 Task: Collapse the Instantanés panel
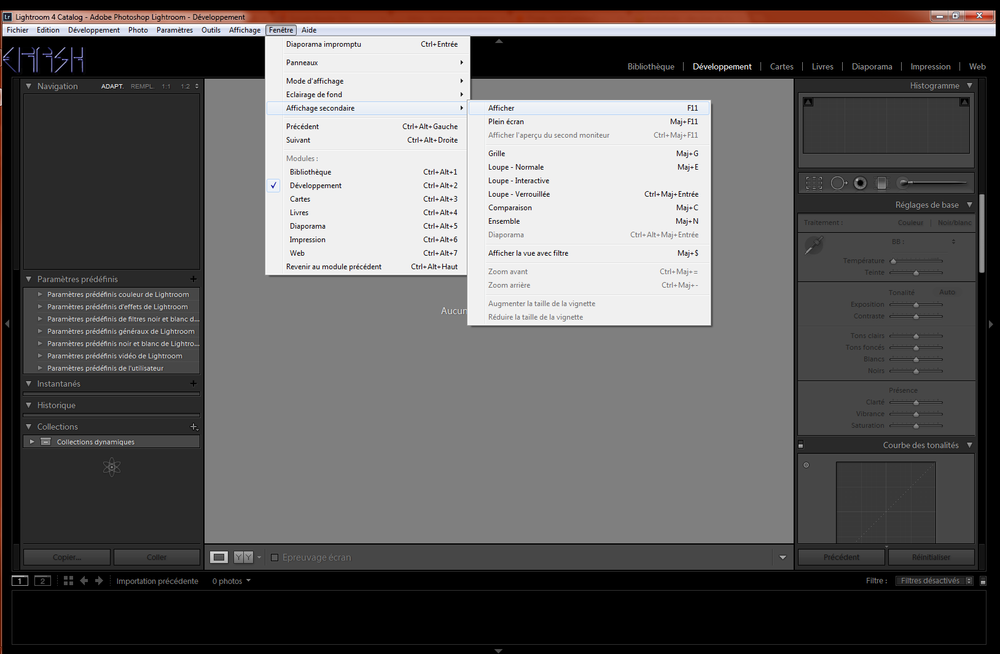[29, 383]
